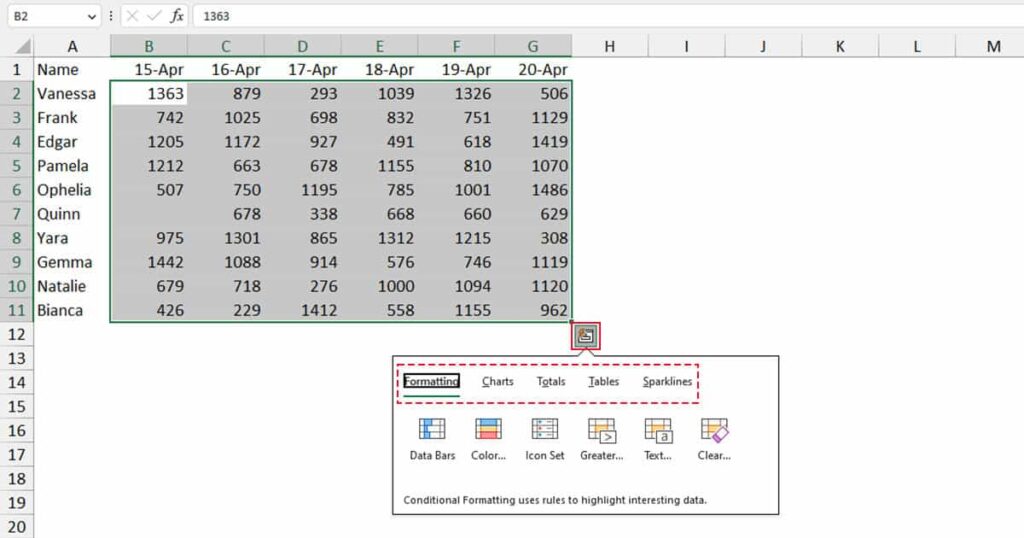Click the Bianca name cell
1024x538 pixels.
point(72,310)
